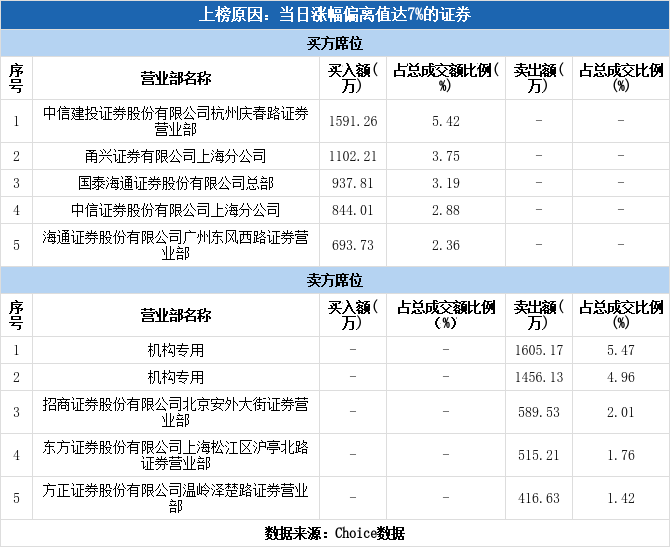Select 海通证券股份有限公司广州东风西路证券营业部 cell
This screenshot has height=547, width=670.
coord(176,245)
